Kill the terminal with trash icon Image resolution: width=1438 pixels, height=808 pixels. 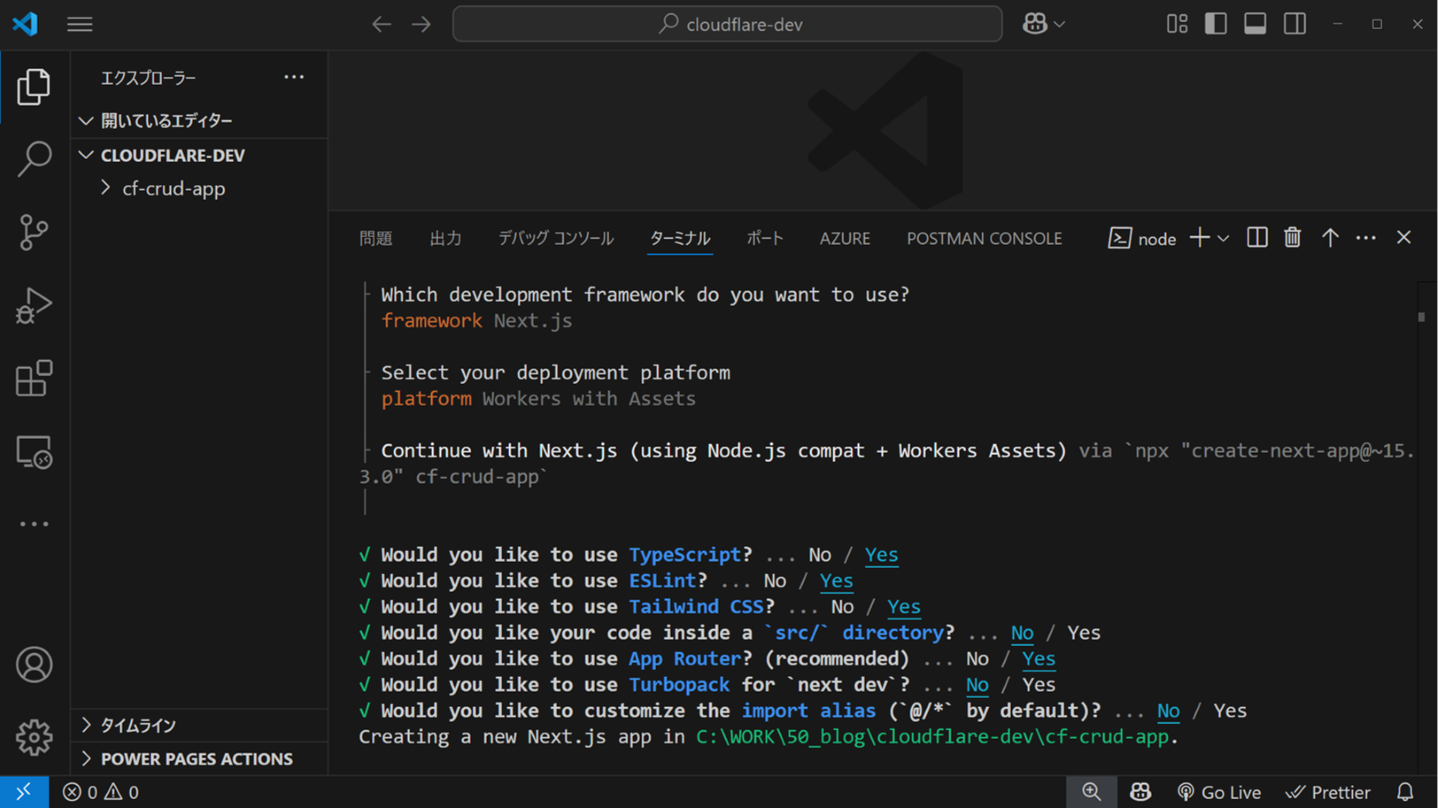point(1293,238)
